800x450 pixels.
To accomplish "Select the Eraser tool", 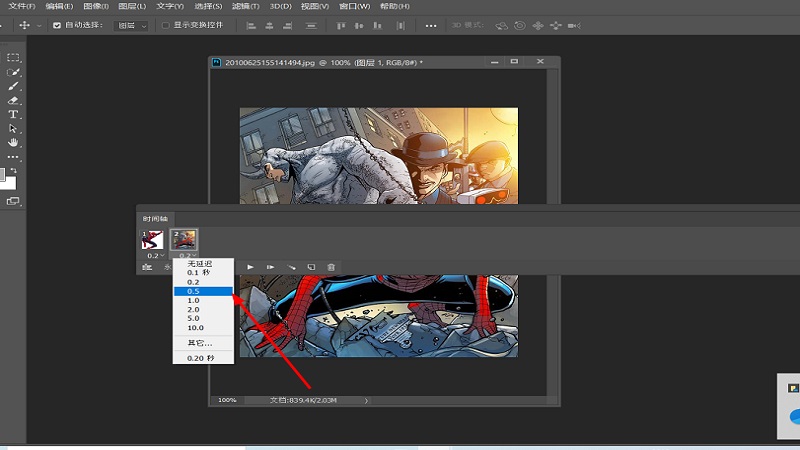I will coord(13,101).
